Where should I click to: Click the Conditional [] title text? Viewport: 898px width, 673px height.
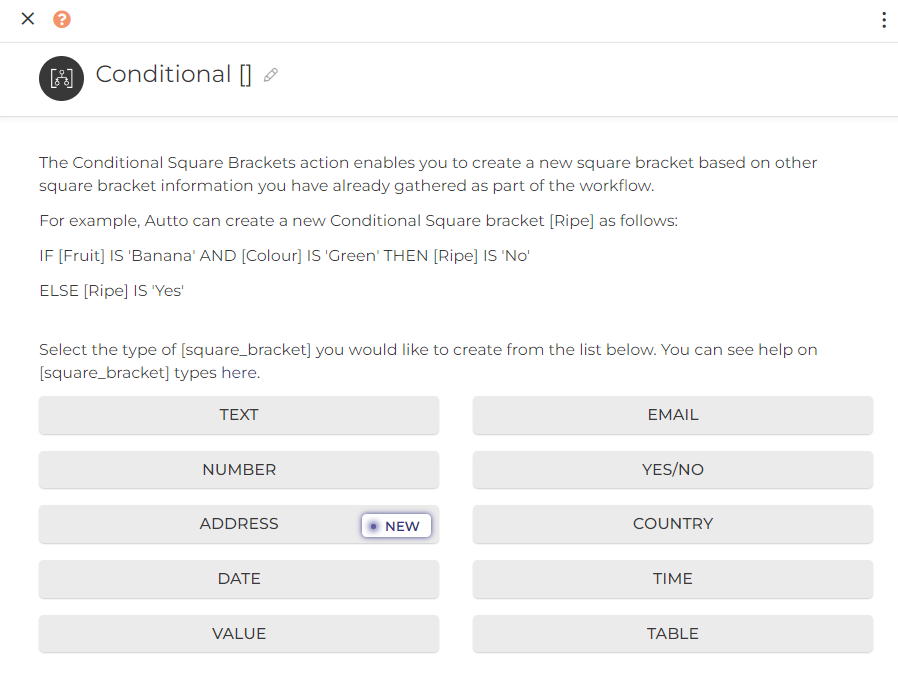pyautogui.click(x=173, y=74)
